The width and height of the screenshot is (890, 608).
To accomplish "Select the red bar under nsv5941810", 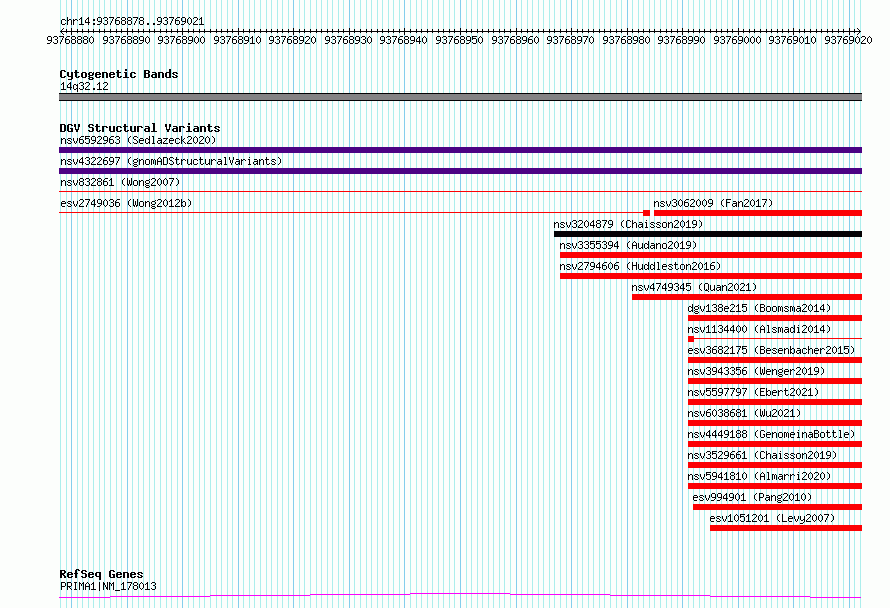I will [x=775, y=487].
